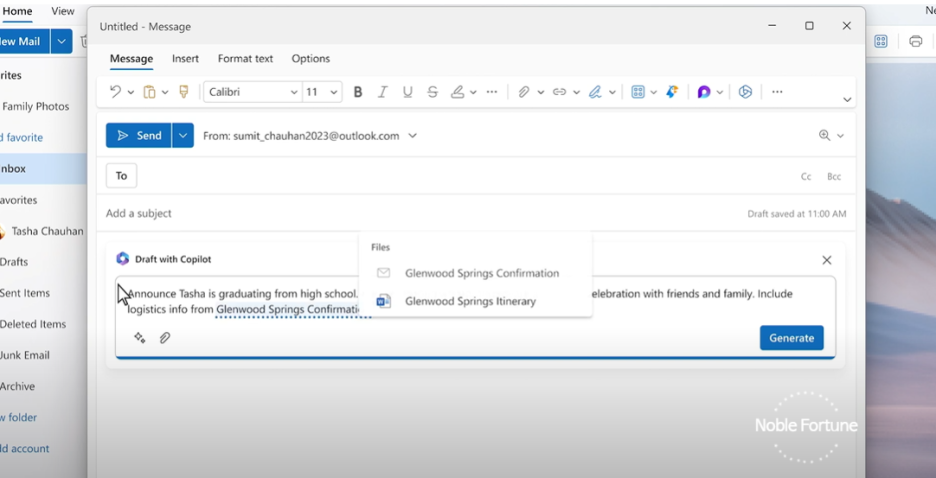Open the Format text tab

click(x=245, y=58)
